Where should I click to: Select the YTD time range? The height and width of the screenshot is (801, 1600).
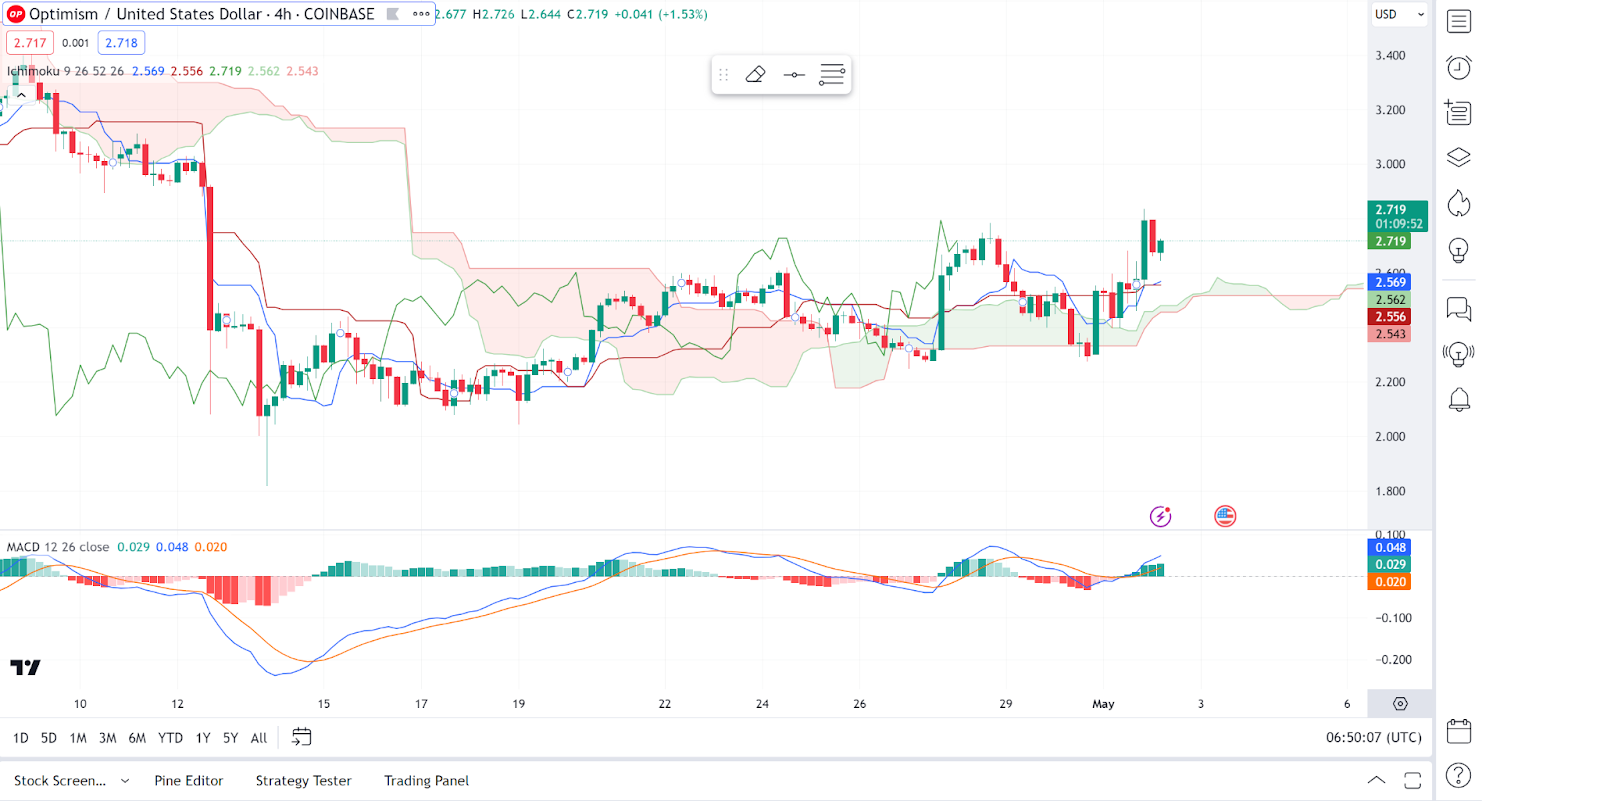(x=171, y=738)
